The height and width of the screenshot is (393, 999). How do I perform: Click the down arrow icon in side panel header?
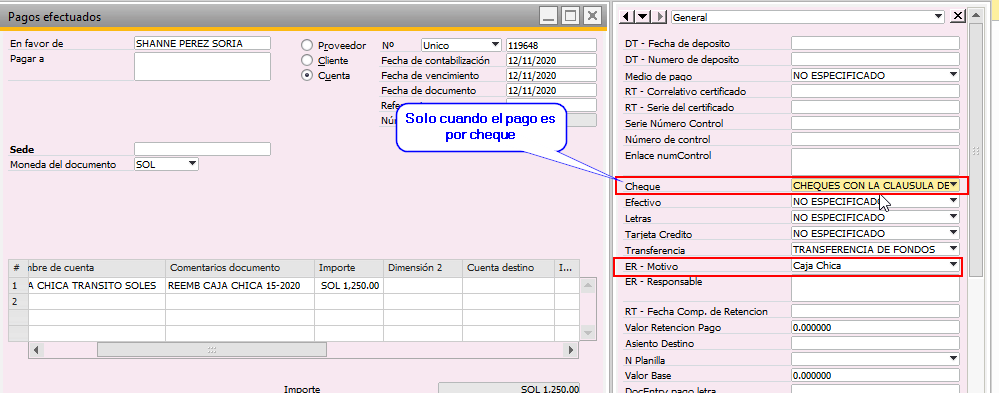point(642,17)
